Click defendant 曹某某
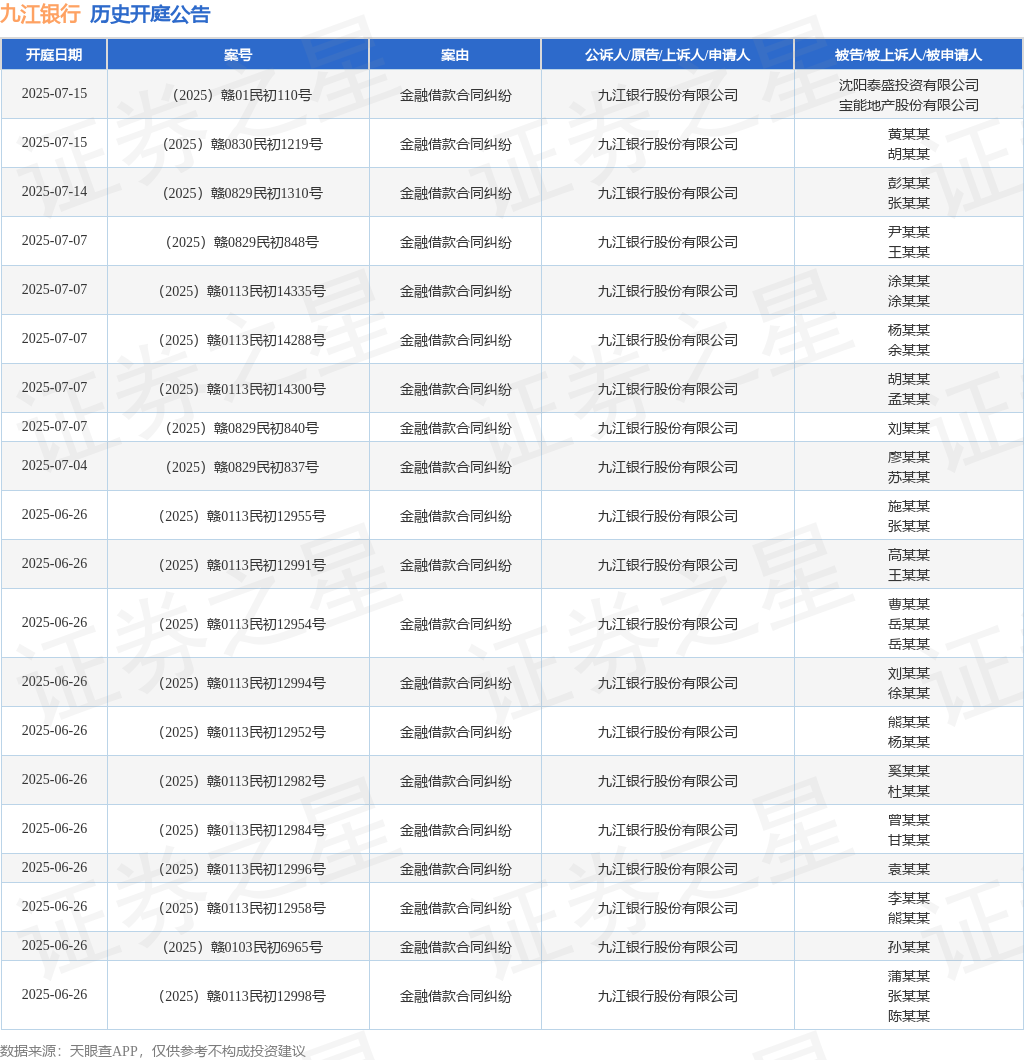1024x1060 pixels. pos(908,604)
